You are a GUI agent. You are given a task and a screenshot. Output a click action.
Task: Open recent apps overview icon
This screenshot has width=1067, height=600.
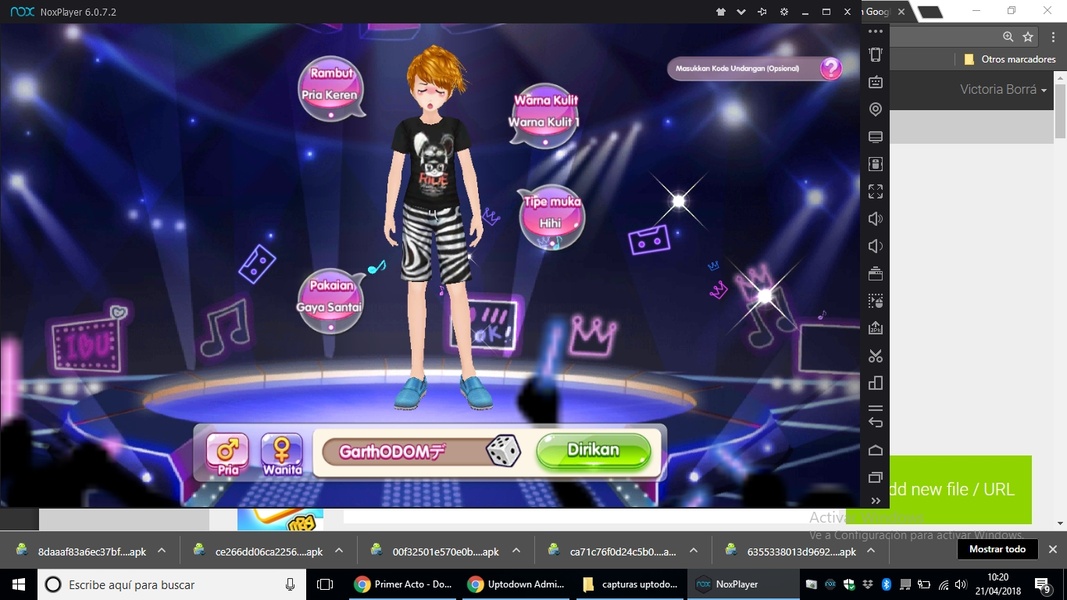tap(876, 477)
